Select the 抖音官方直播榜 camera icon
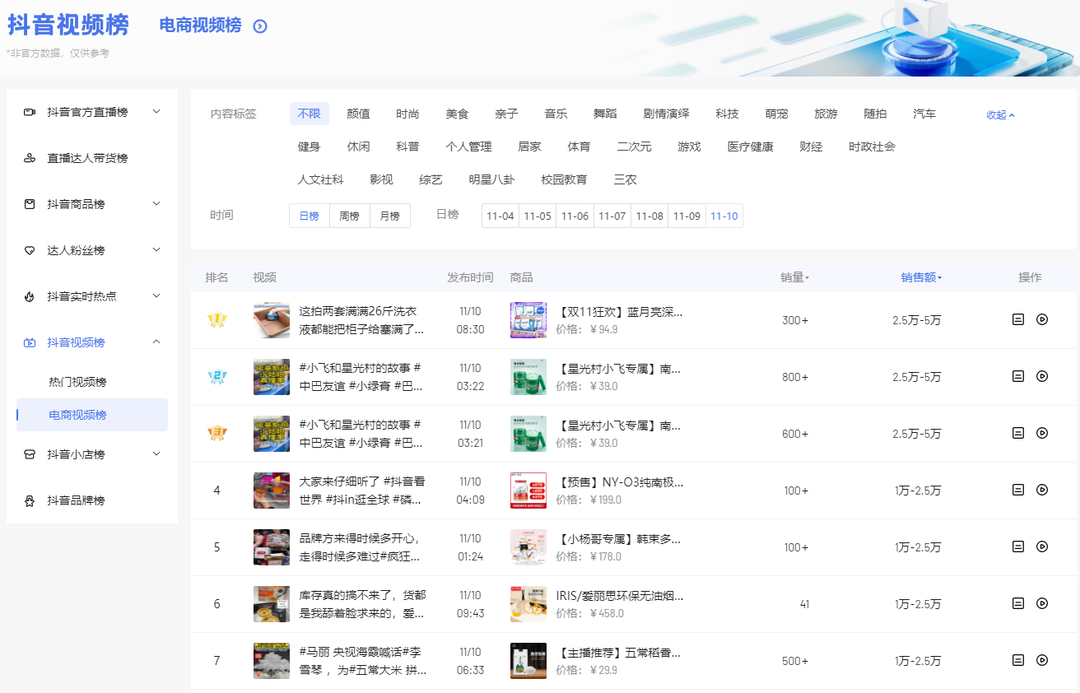The image size is (1080, 693). 29,111
